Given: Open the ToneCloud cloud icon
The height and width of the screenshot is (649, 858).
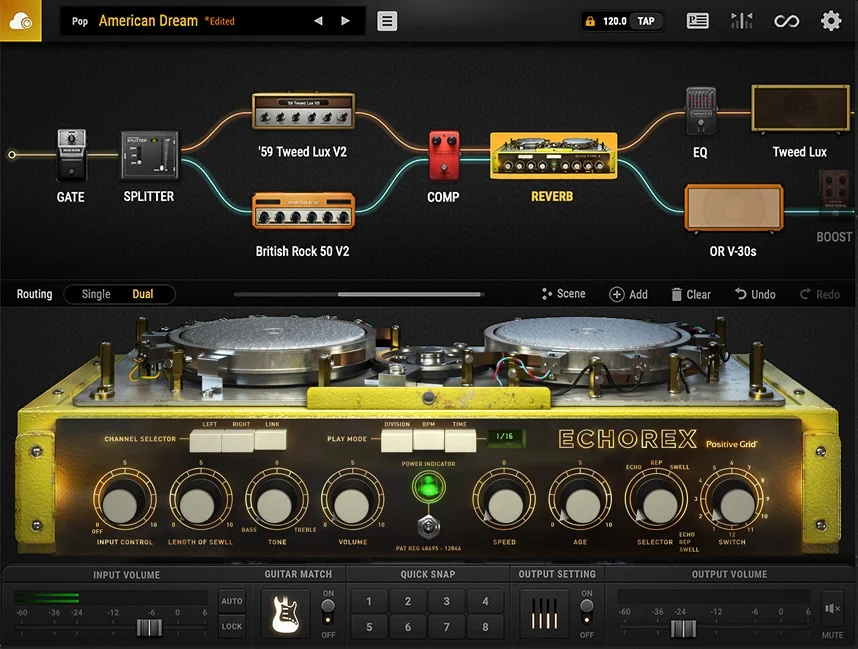Looking at the screenshot, I should (x=20, y=21).
